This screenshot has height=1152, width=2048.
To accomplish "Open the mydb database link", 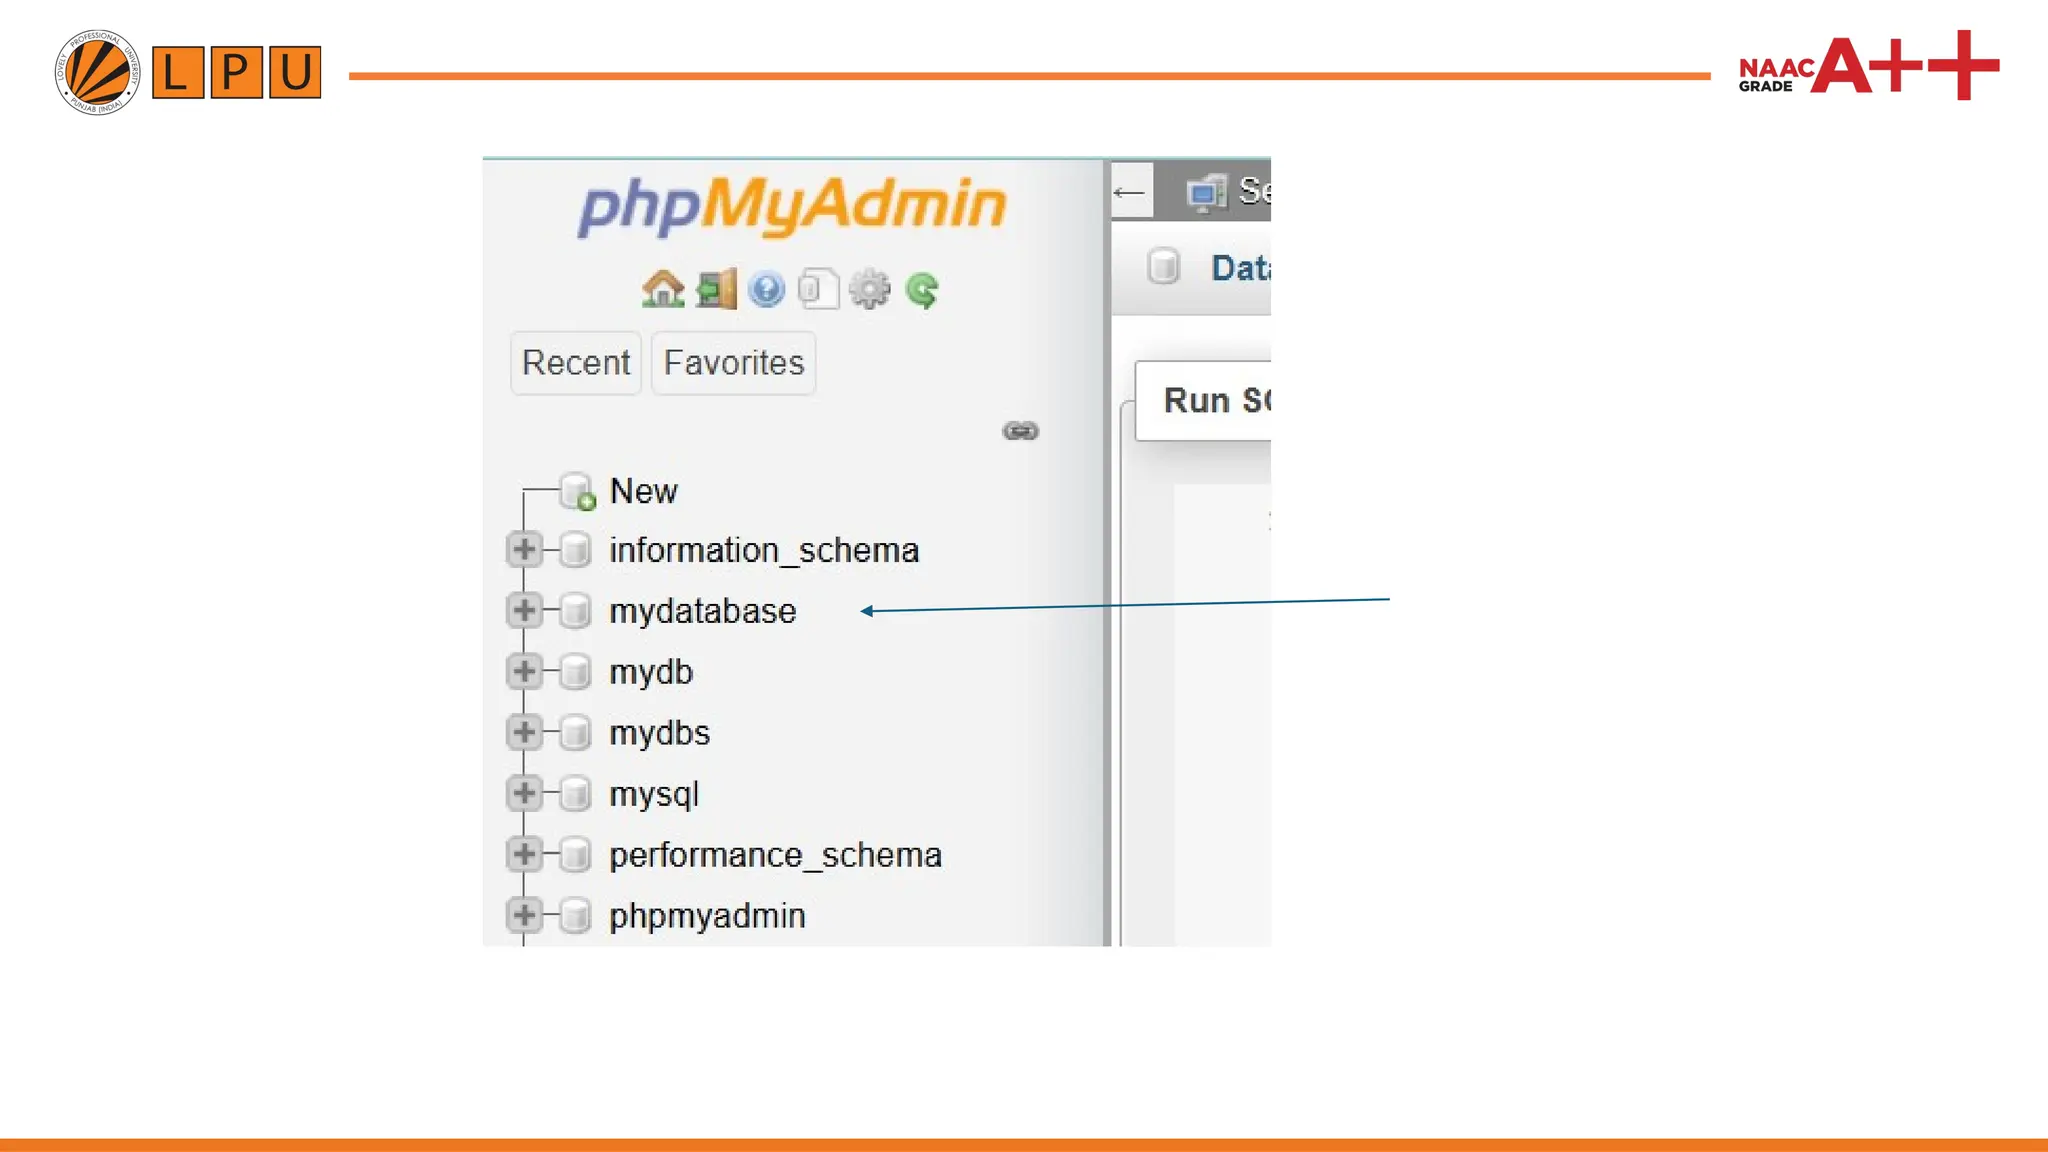I will click(651, 672).
